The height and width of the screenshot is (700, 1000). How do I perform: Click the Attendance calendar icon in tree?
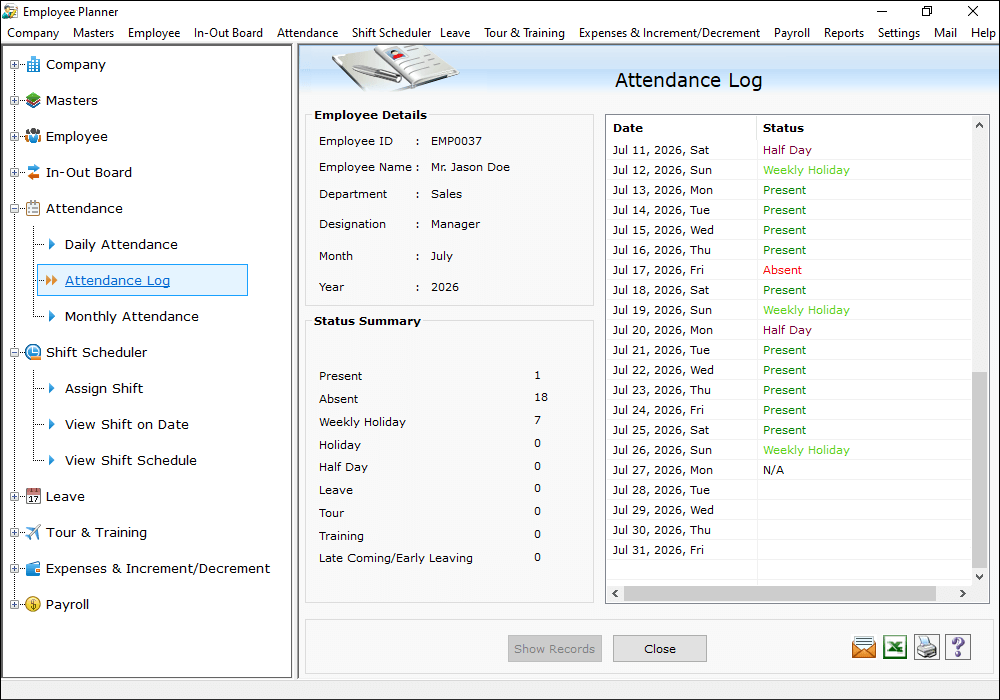33,208
